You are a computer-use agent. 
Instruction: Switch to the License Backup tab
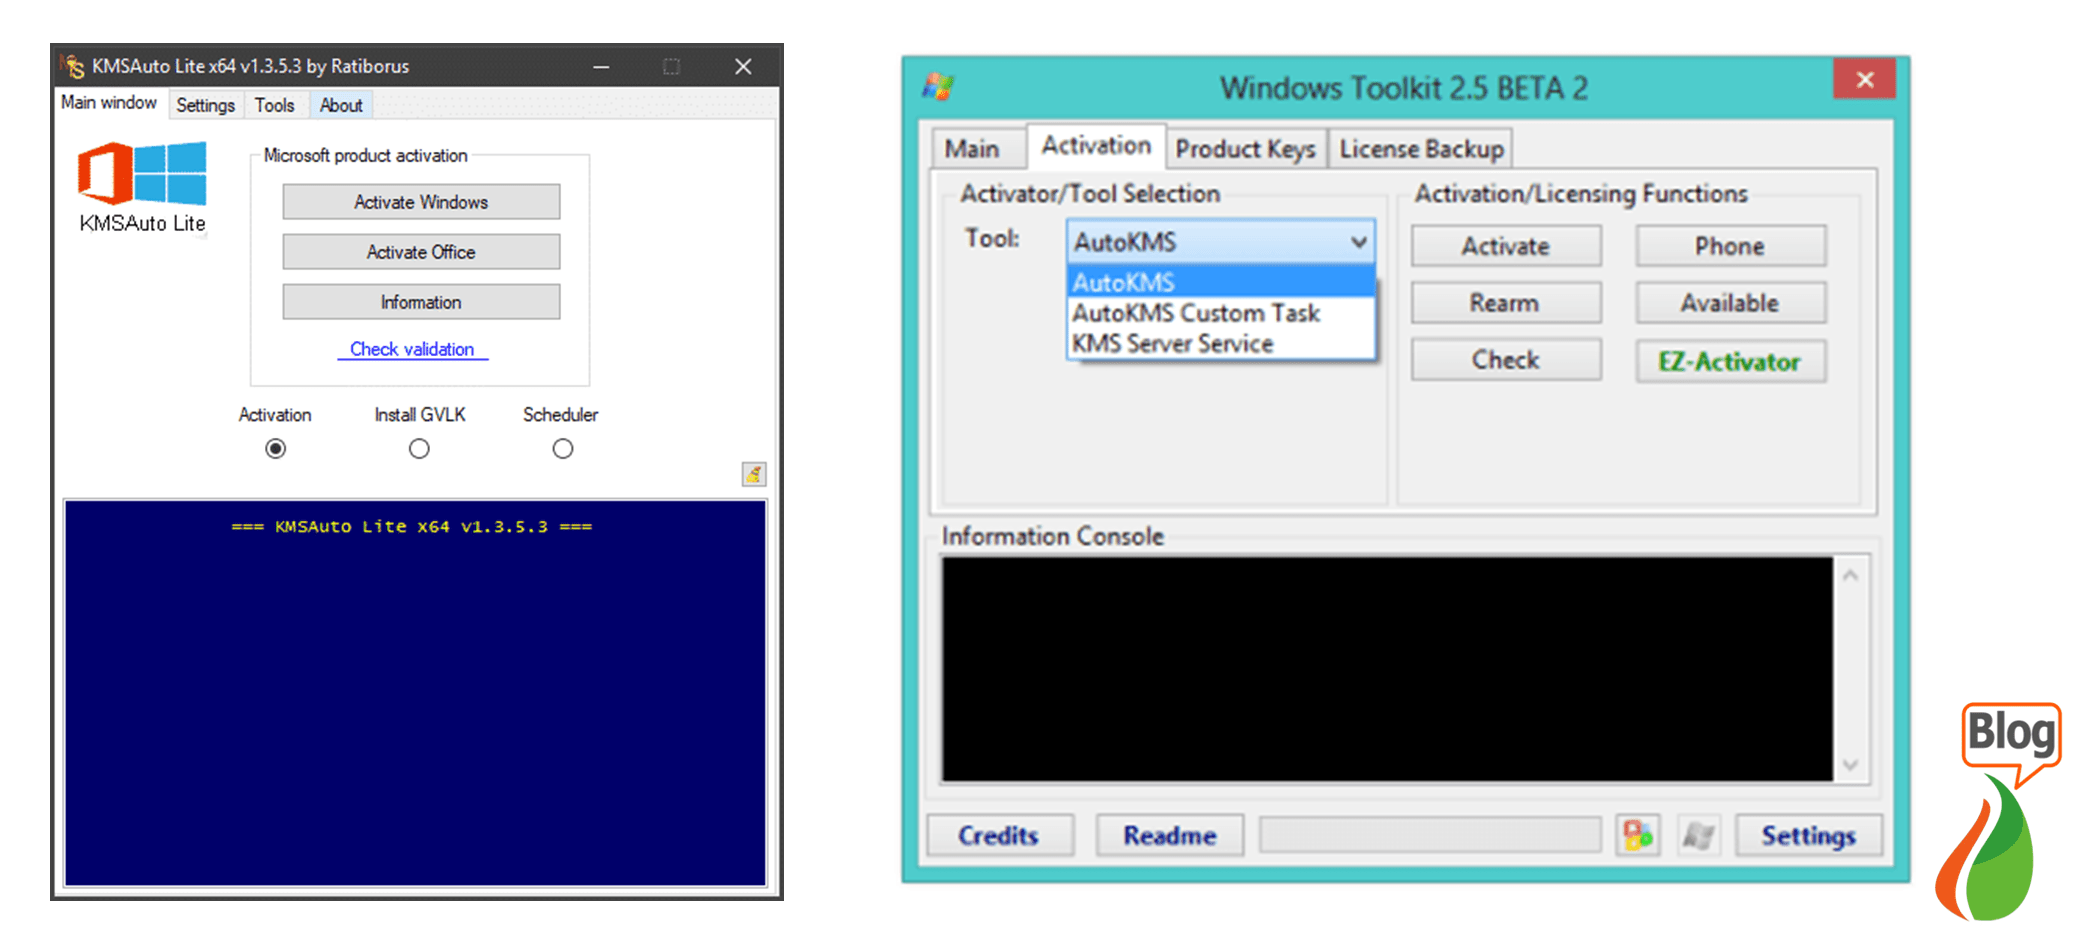pos(1421,149)
